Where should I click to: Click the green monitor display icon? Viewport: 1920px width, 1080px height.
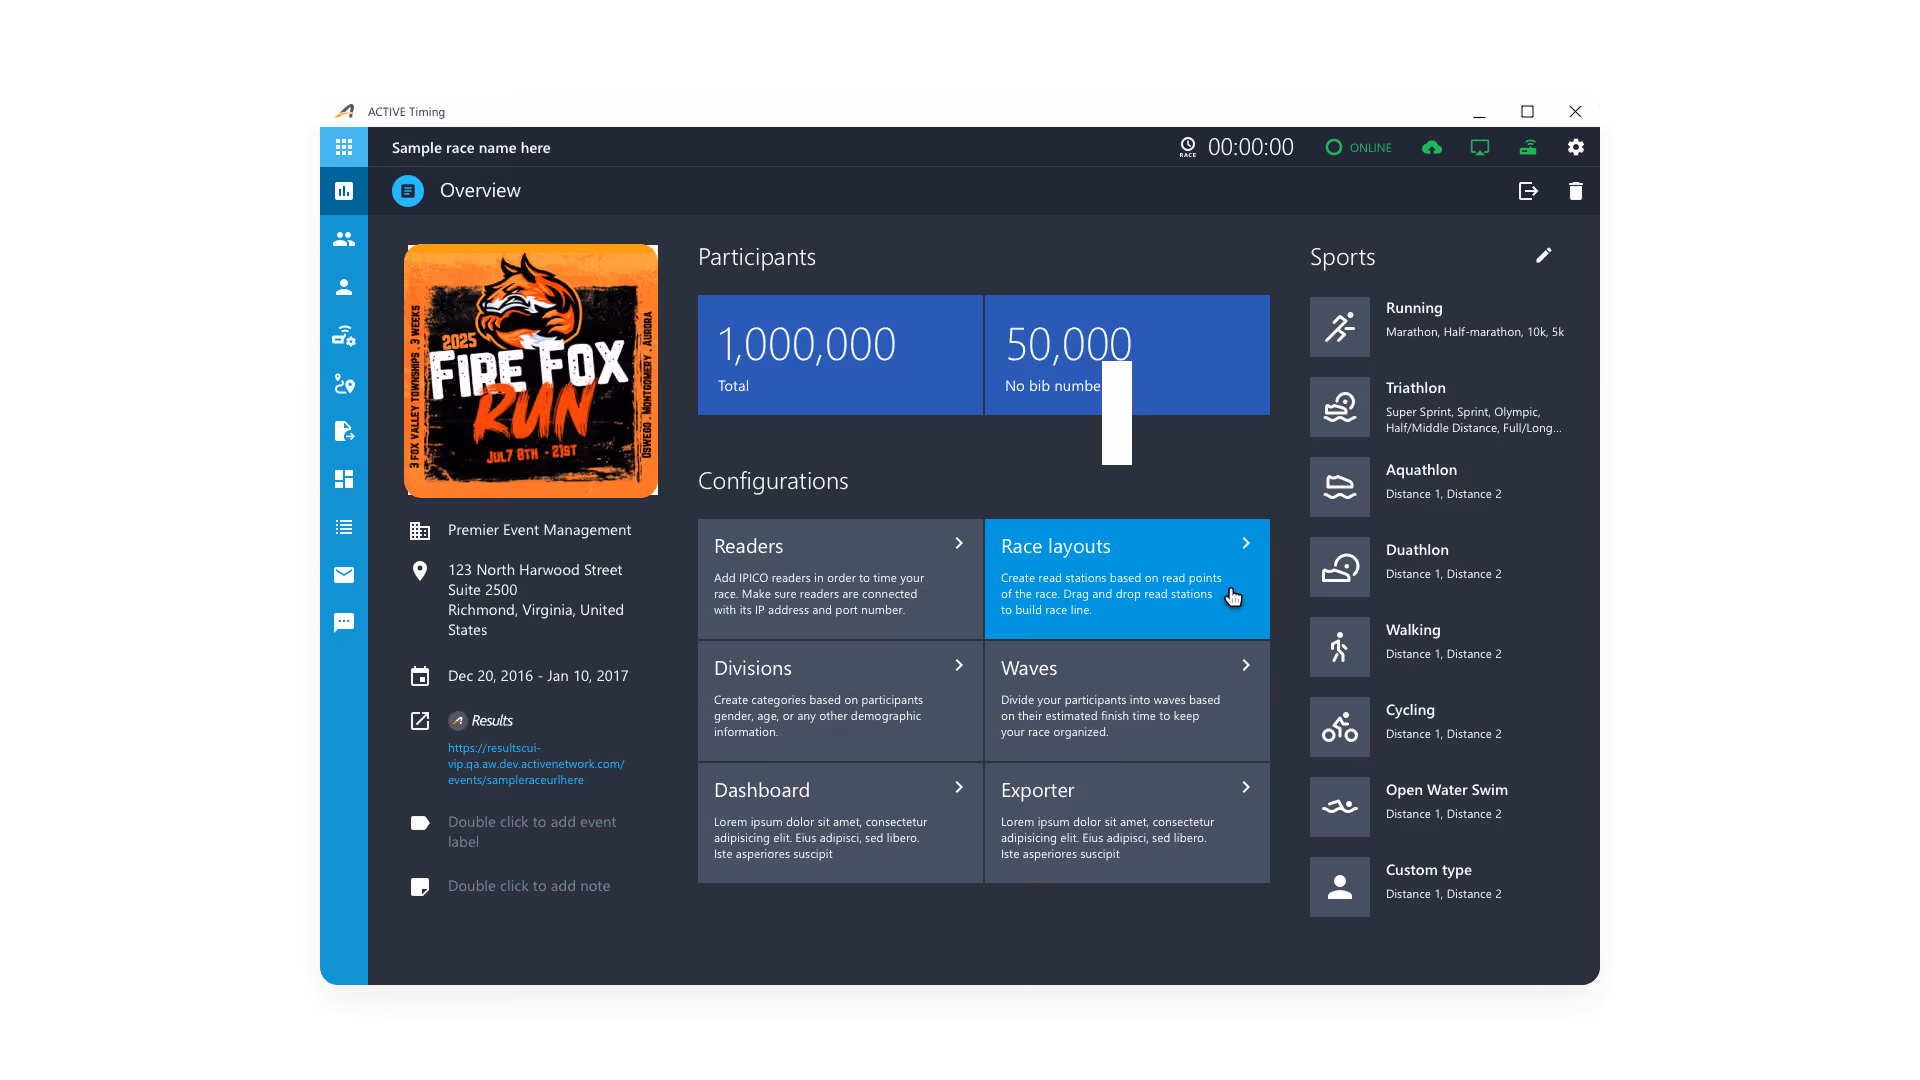1480,147
